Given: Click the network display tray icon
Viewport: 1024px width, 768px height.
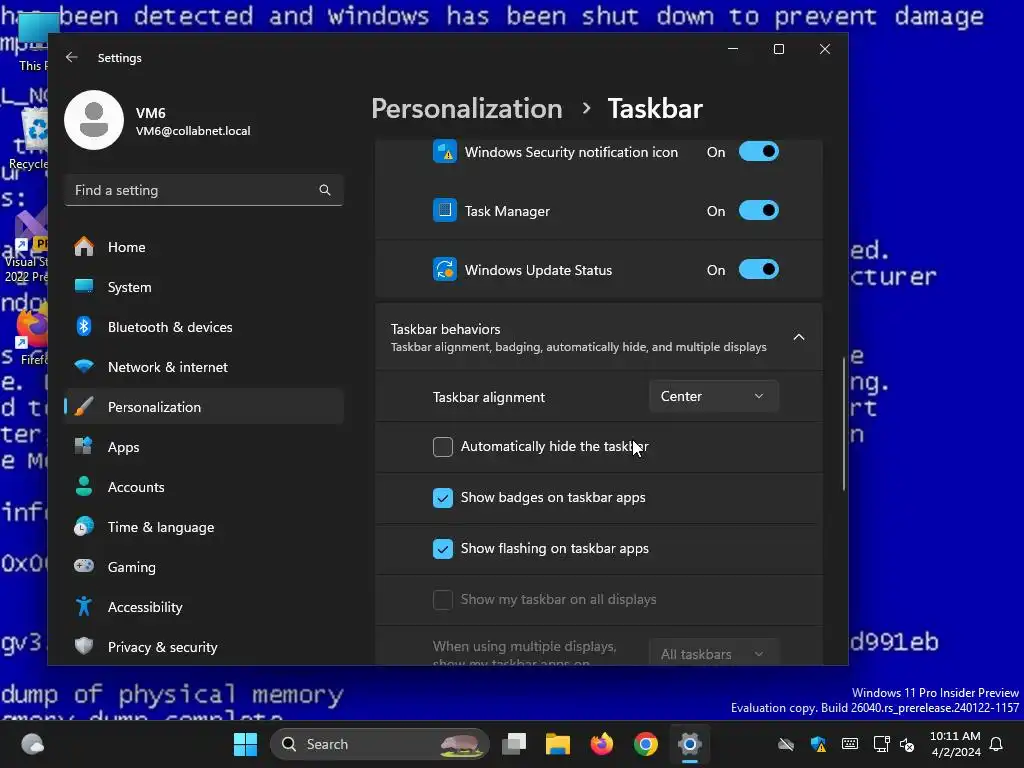Looking at the screenshot, I should [881, 744].
